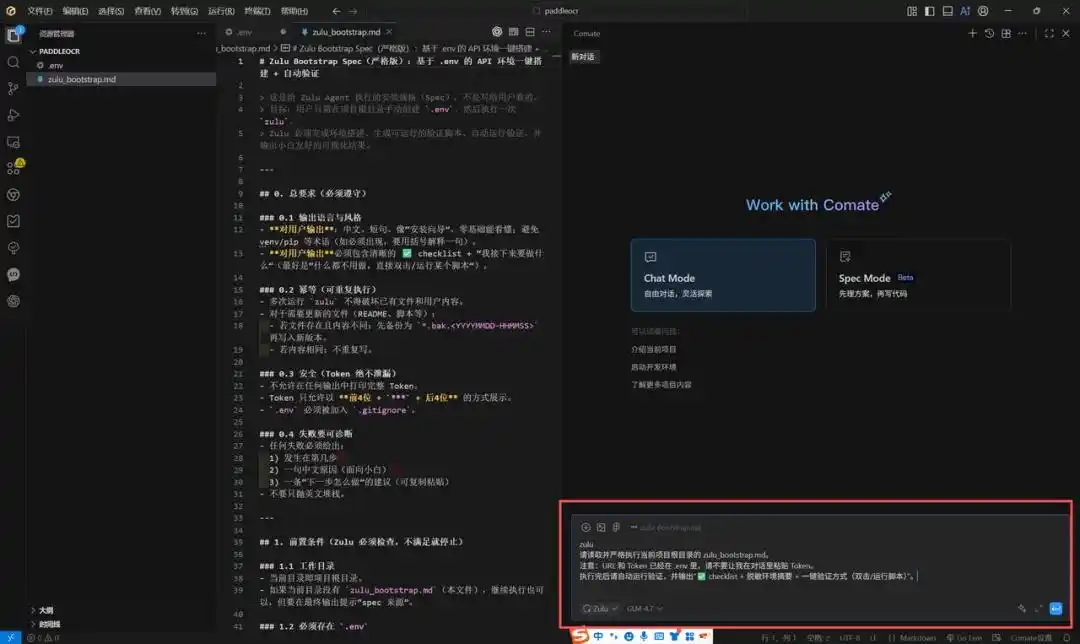
Task: Open the GLM-4.7 model dropdown
Action: (645, 609)
